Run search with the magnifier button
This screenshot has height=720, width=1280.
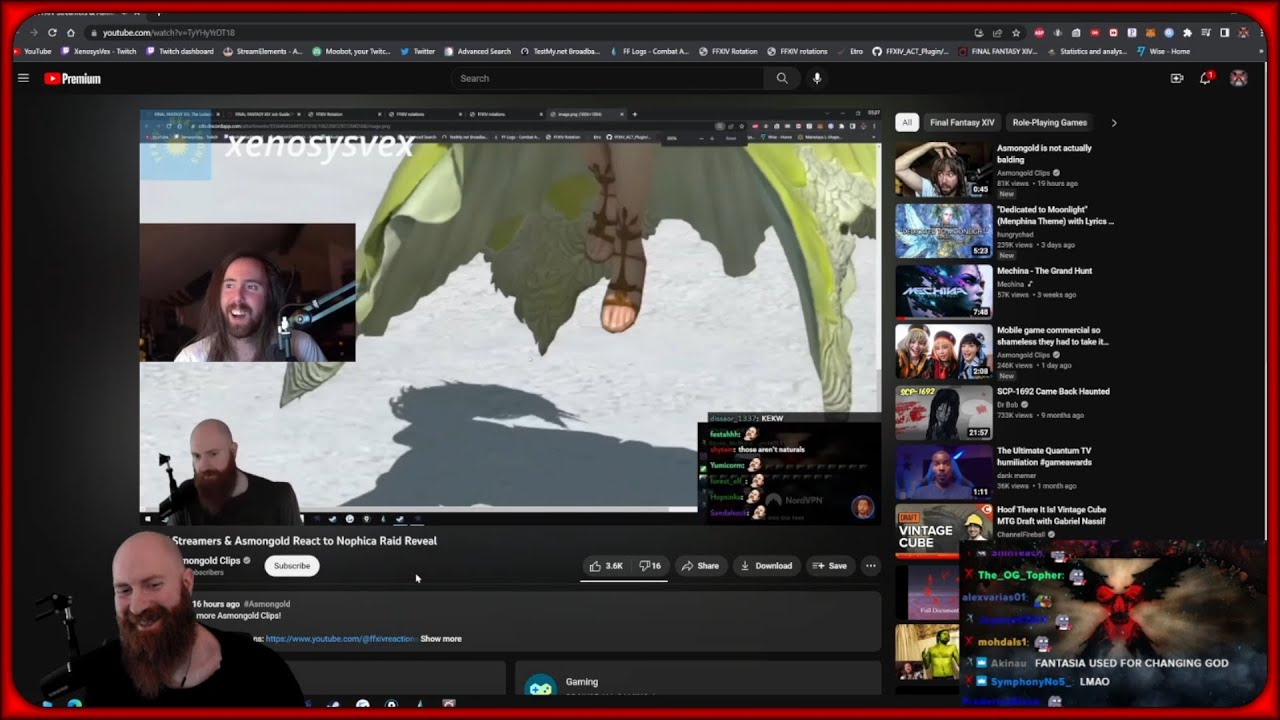tap(782, 78)
